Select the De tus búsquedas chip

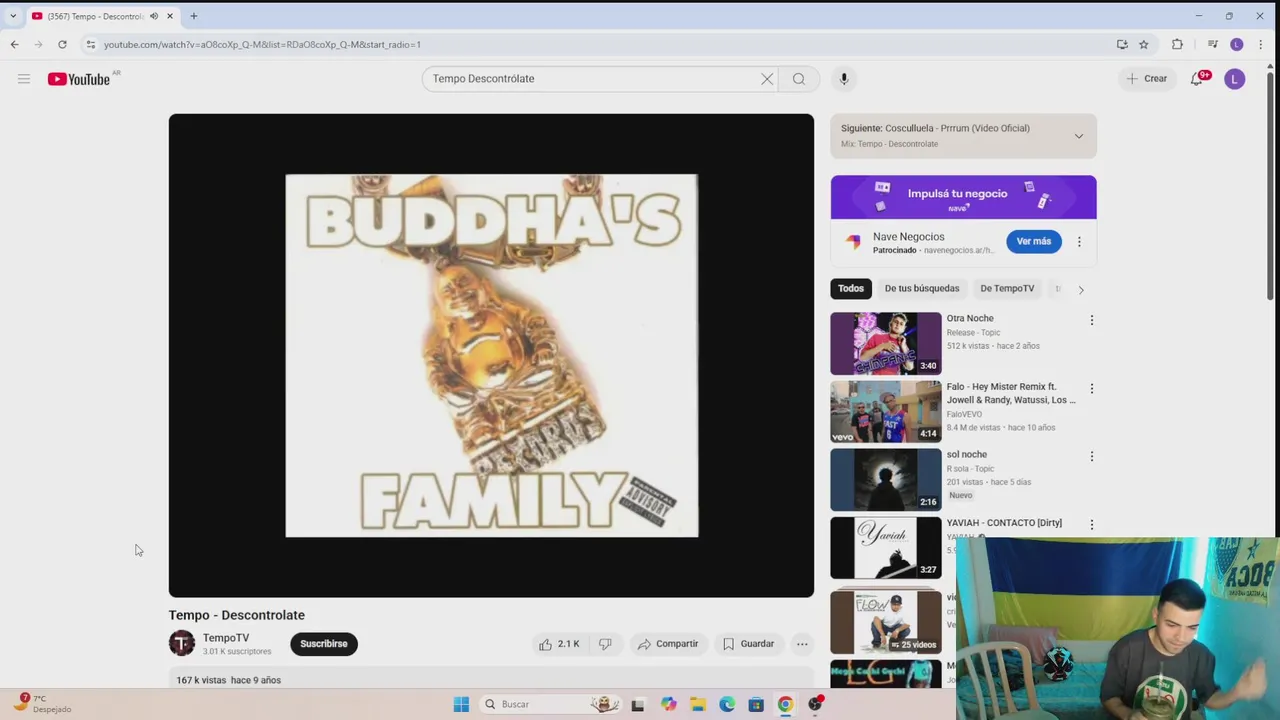pyautogui.click(x=922, y=289)
